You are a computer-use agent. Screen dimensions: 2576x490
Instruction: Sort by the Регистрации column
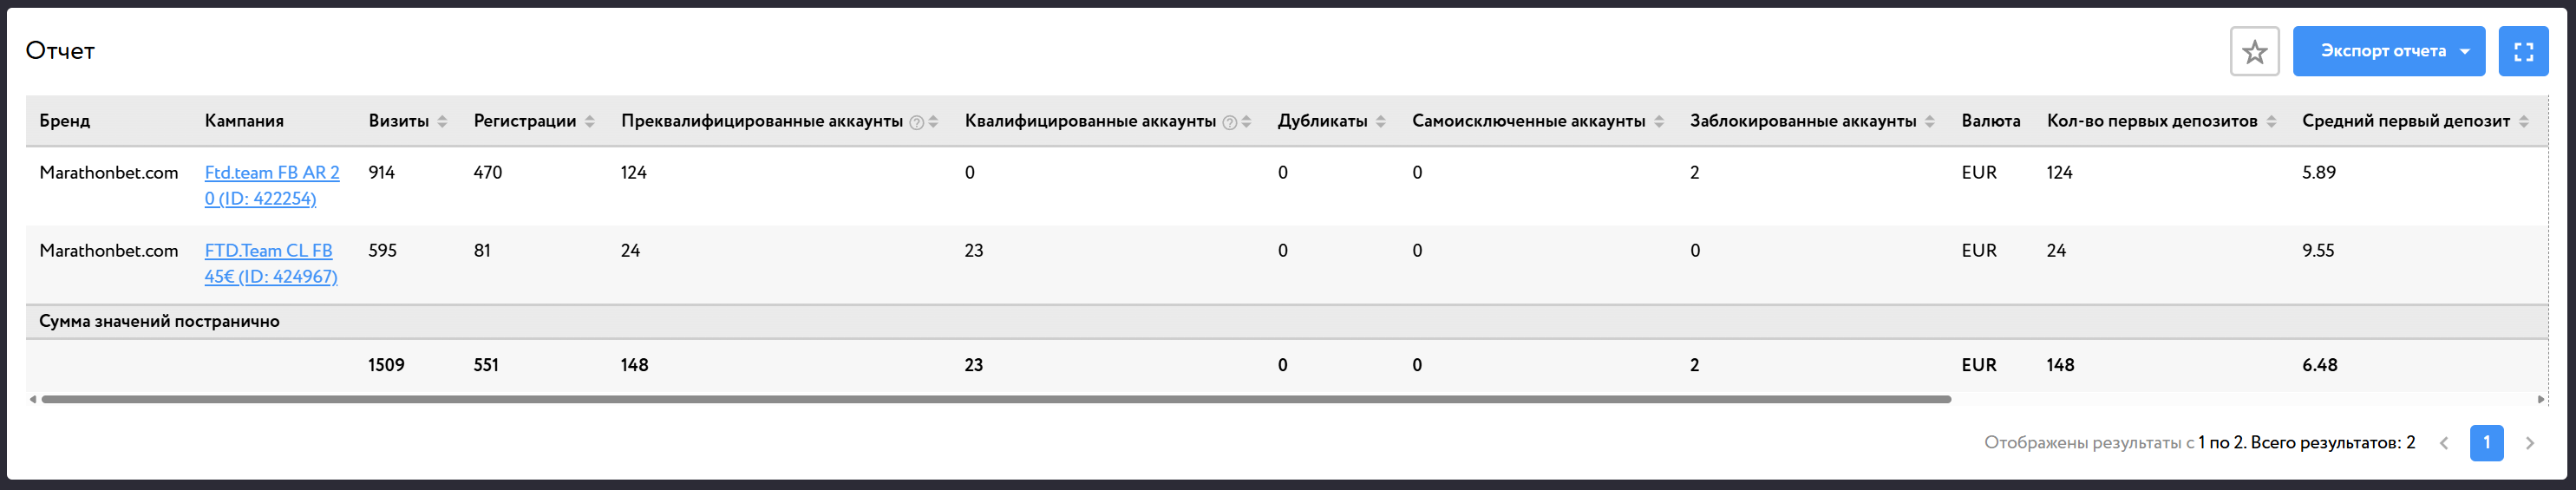[589, 121]
